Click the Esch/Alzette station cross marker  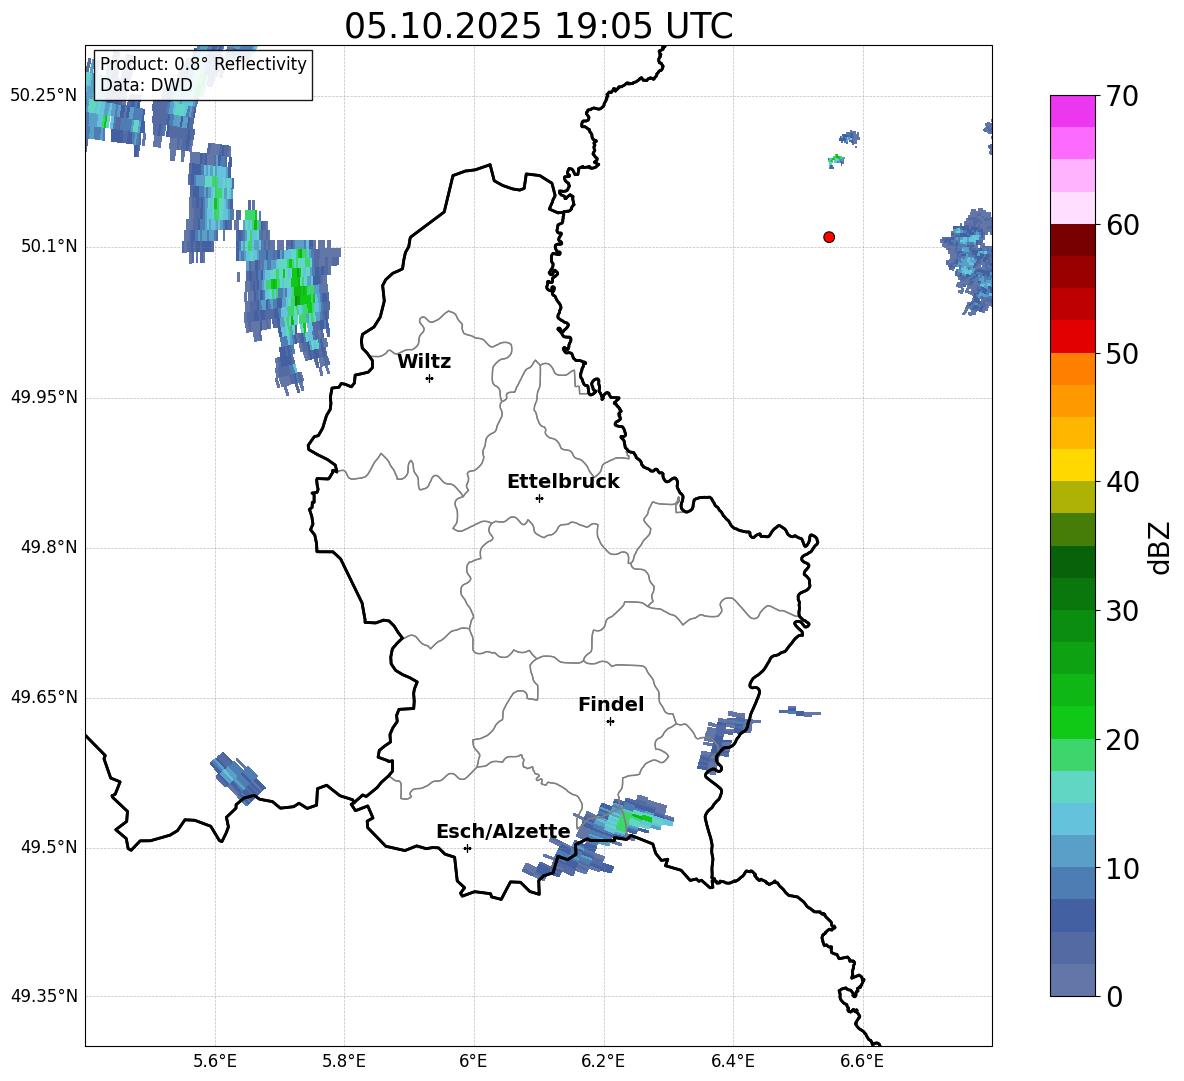467,848
